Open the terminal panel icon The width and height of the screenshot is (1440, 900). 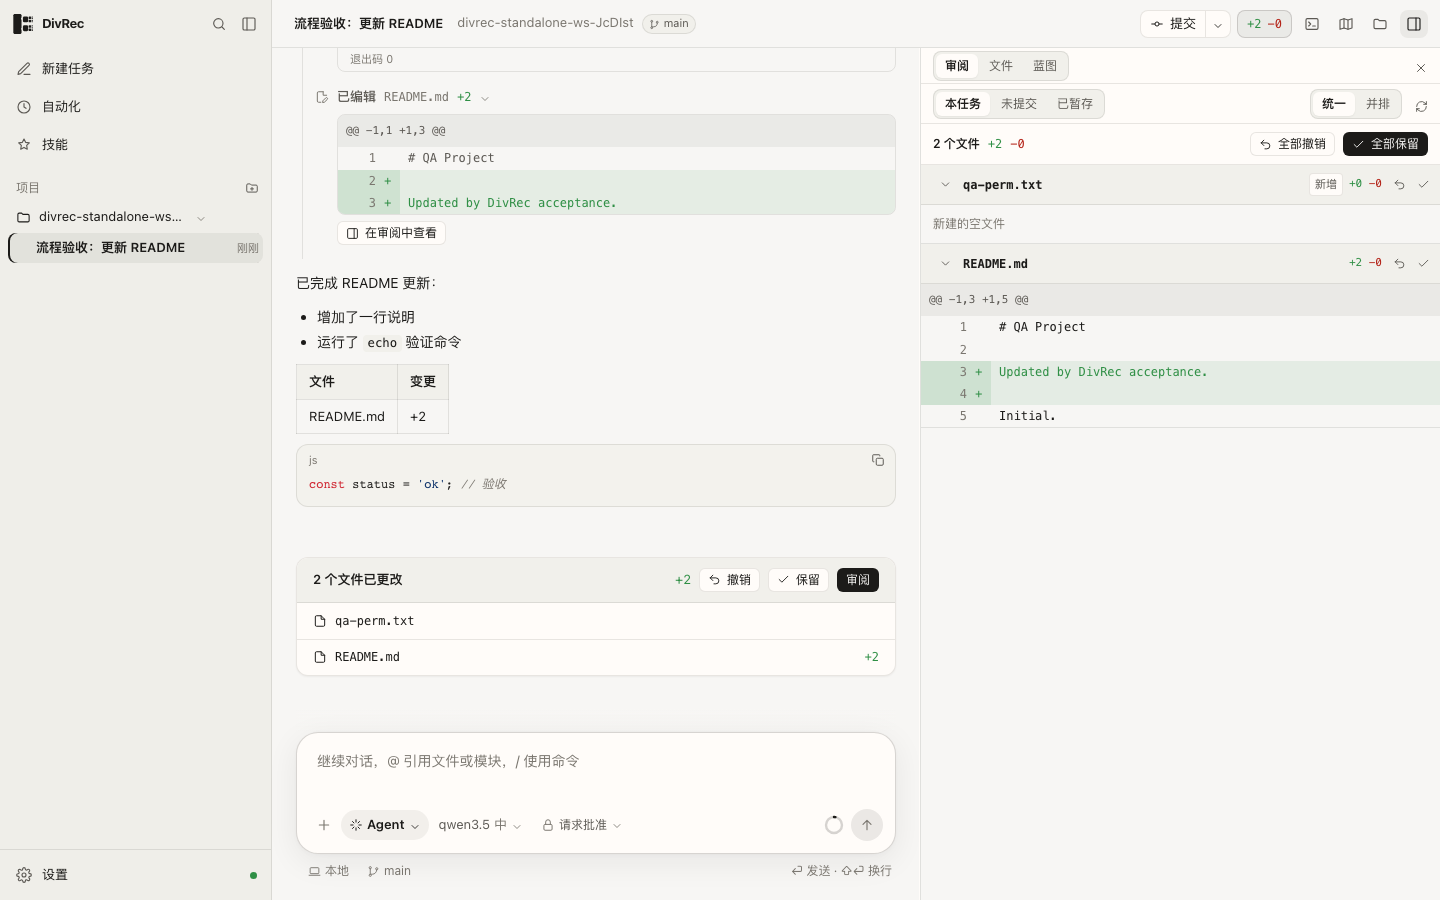point(1312,24)
